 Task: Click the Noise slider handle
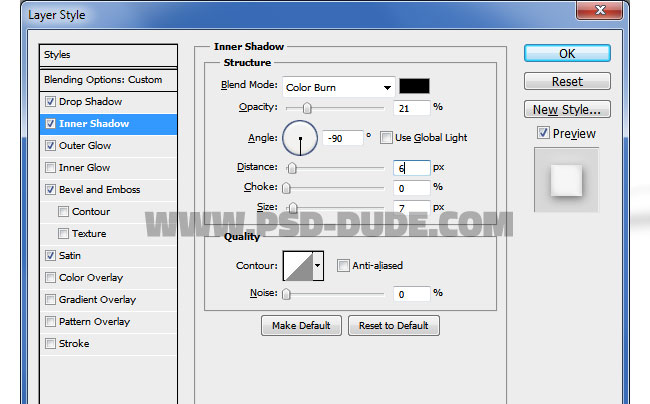(286, 294)
